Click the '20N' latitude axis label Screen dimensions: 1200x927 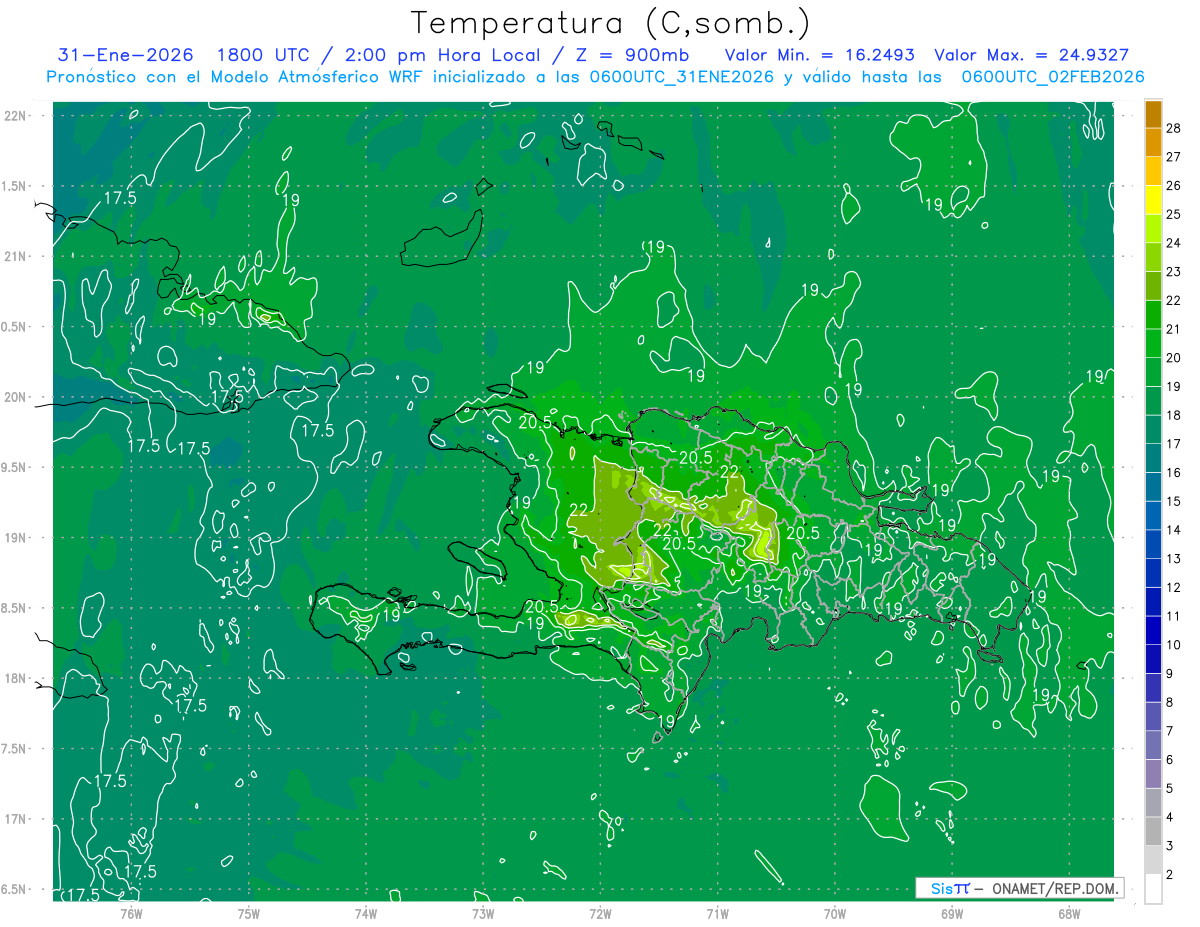point(16,398)
